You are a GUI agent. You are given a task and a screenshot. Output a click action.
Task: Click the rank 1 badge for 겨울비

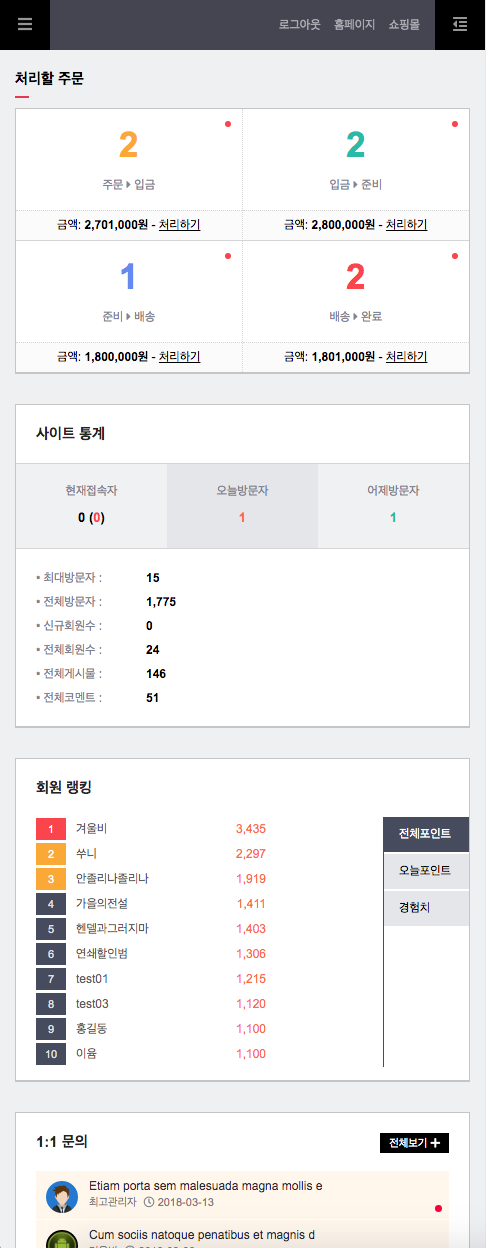[x=51, y=829]
